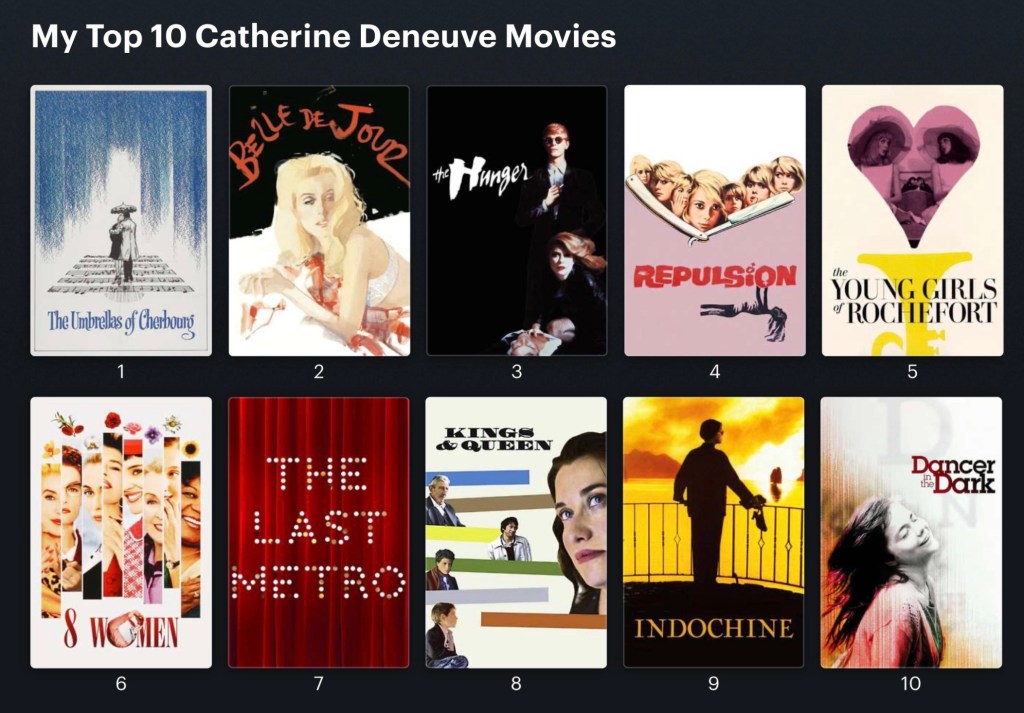This screenshot has height=713, width=1024.
Task: Open The Umbrellas of Cherbourg poster
Action: [x=121, y=221]
